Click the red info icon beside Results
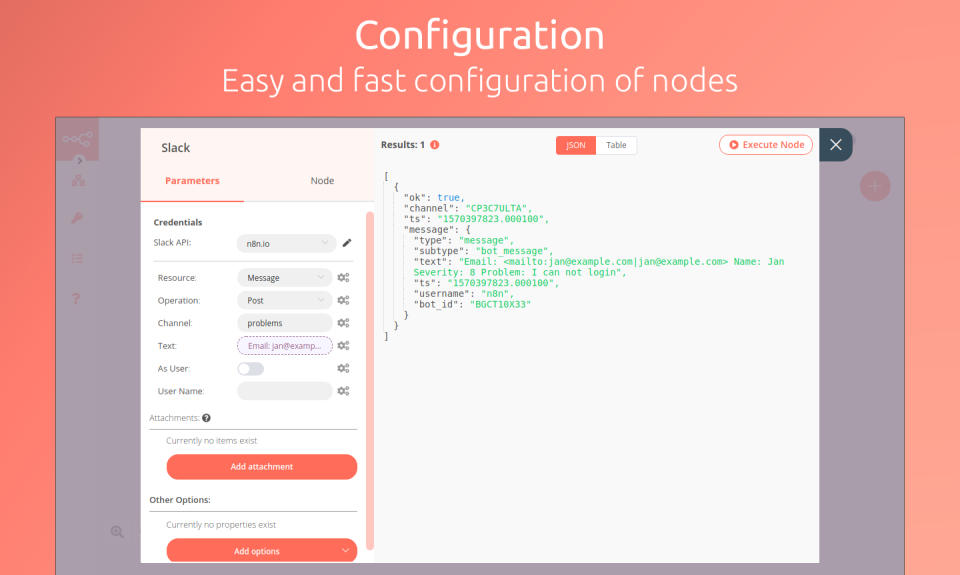 pyautogui.click(x=435, y=145)
